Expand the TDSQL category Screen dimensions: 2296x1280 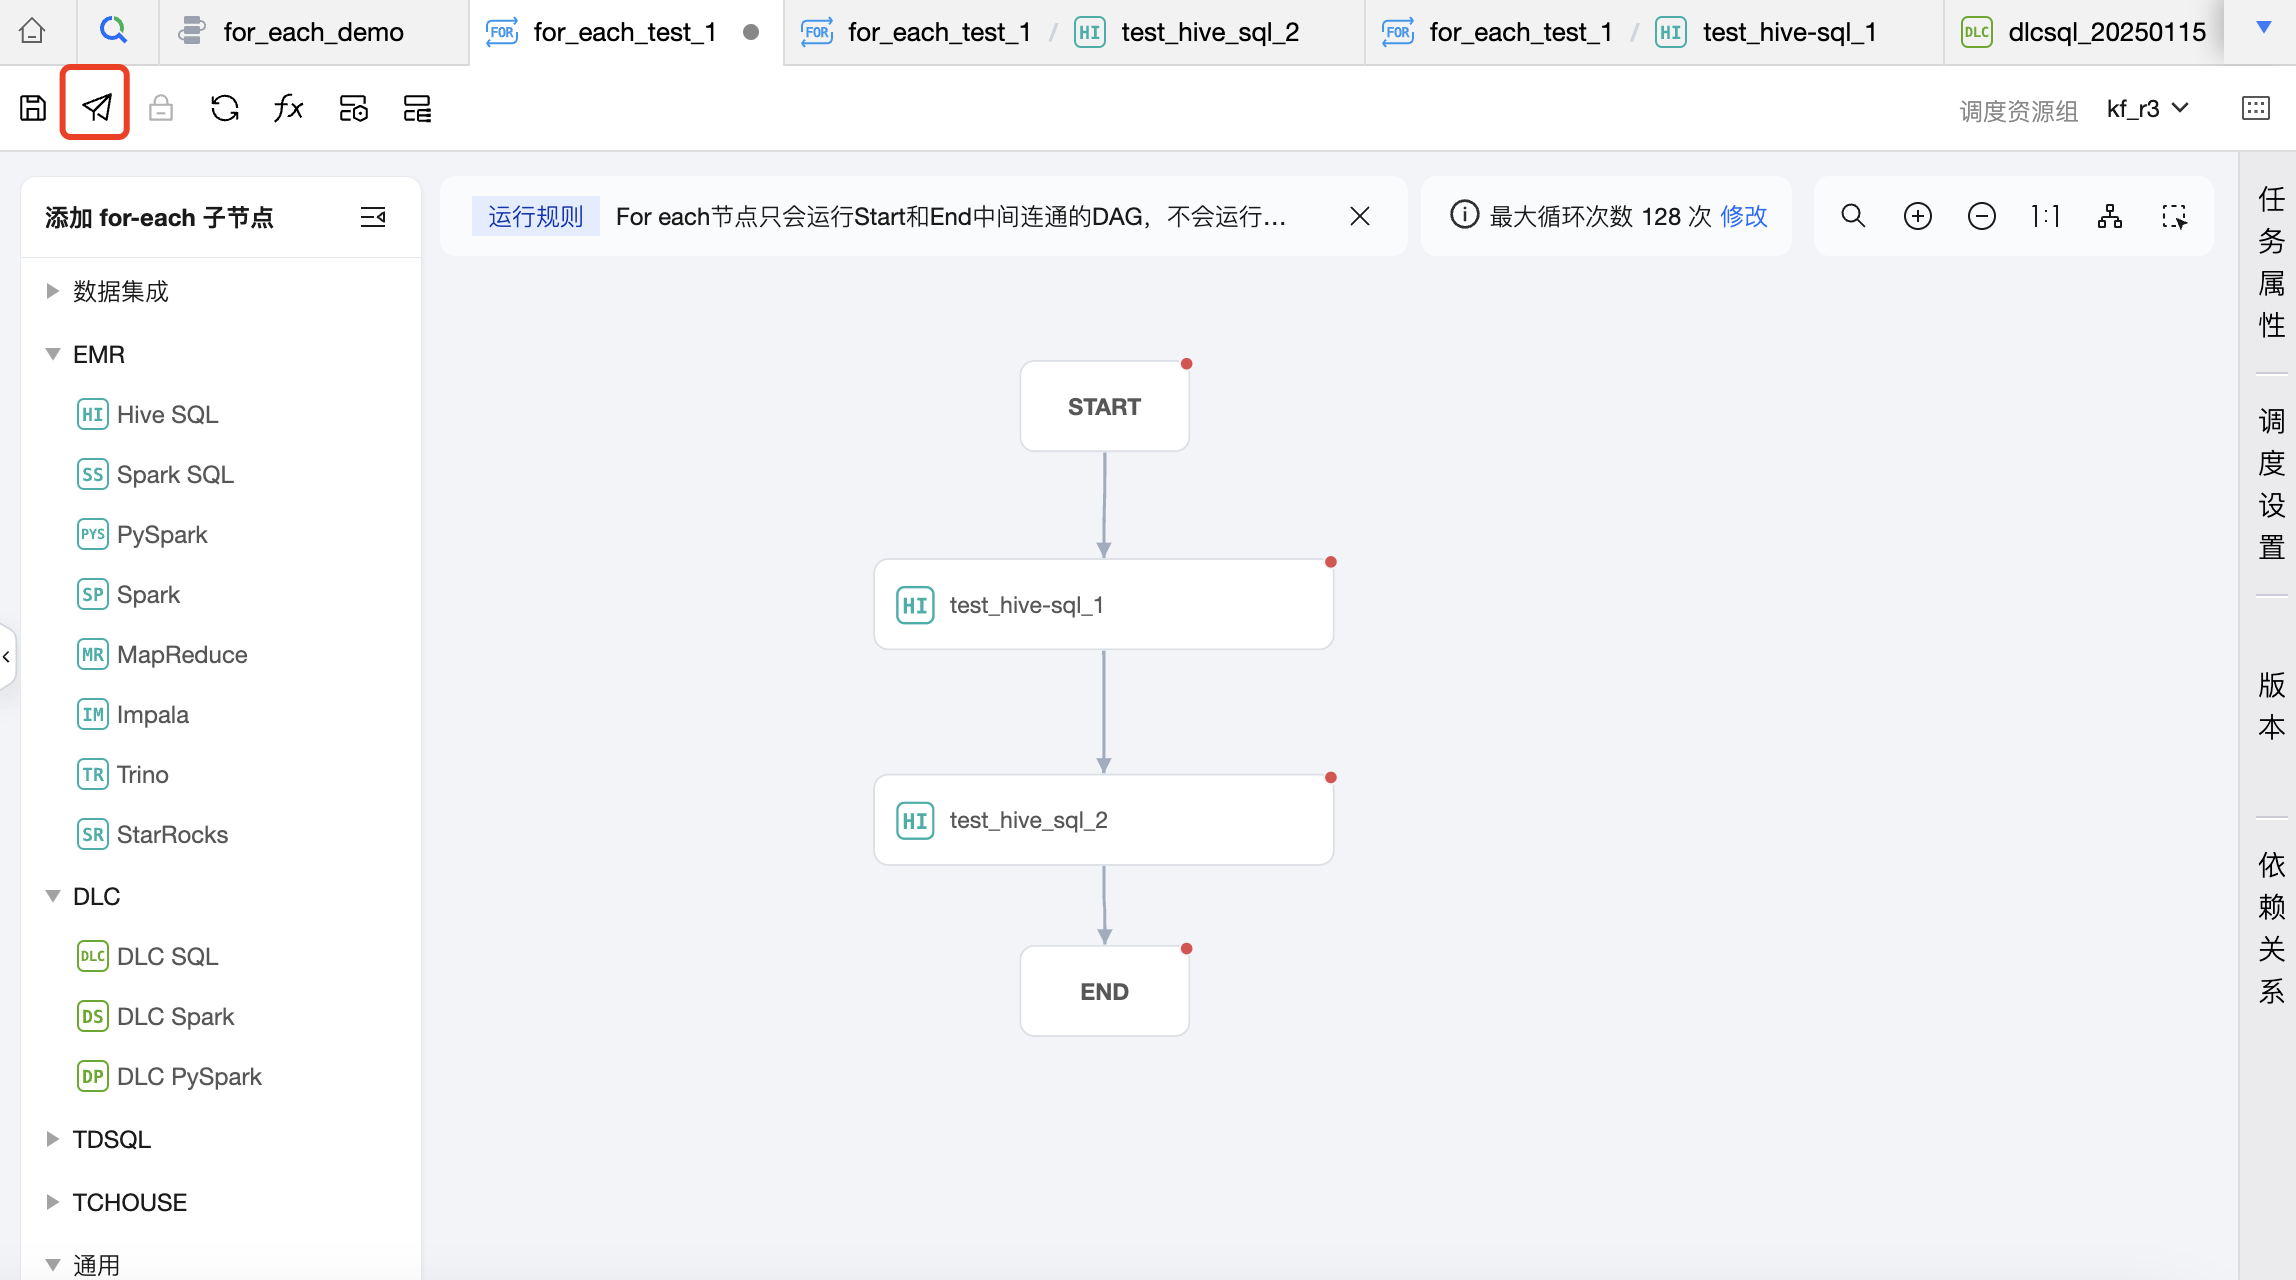[x=53, y=1139]
